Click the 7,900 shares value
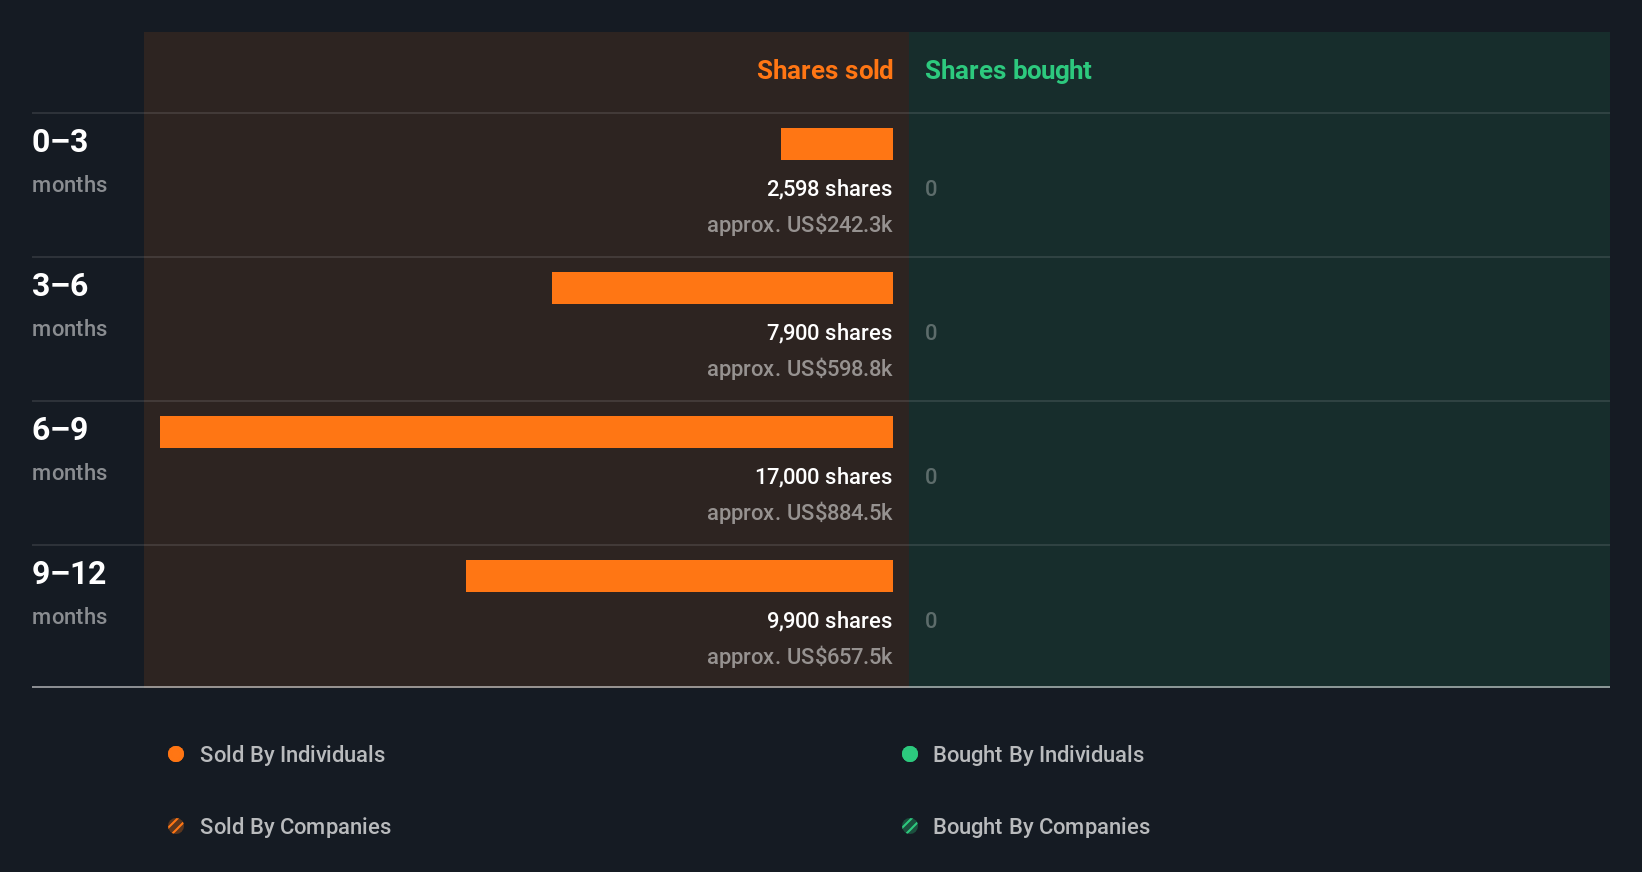1642x872 pixels. point(829,332)
